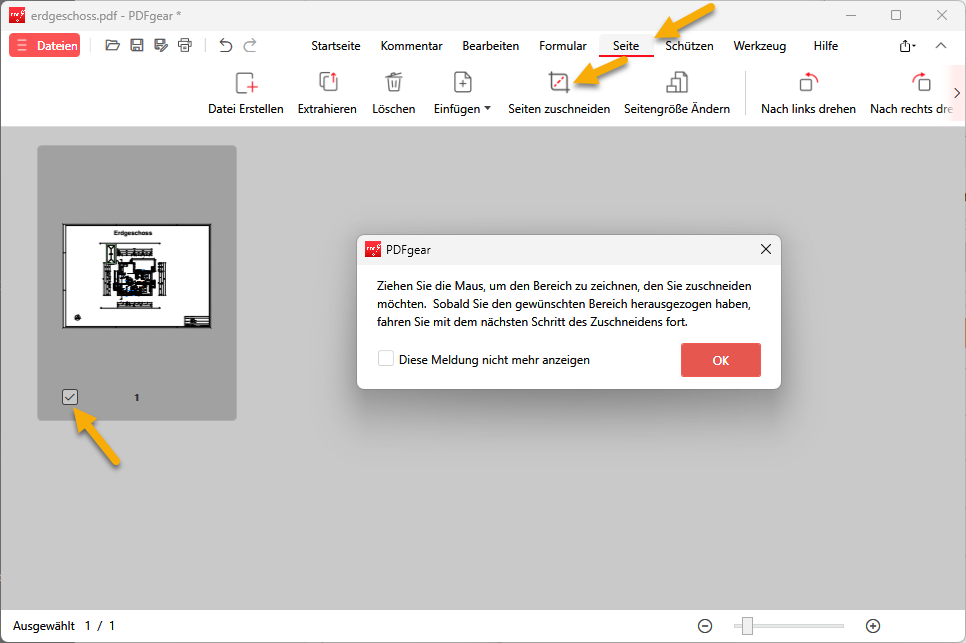Open the Schützen tab

[689, 46]
